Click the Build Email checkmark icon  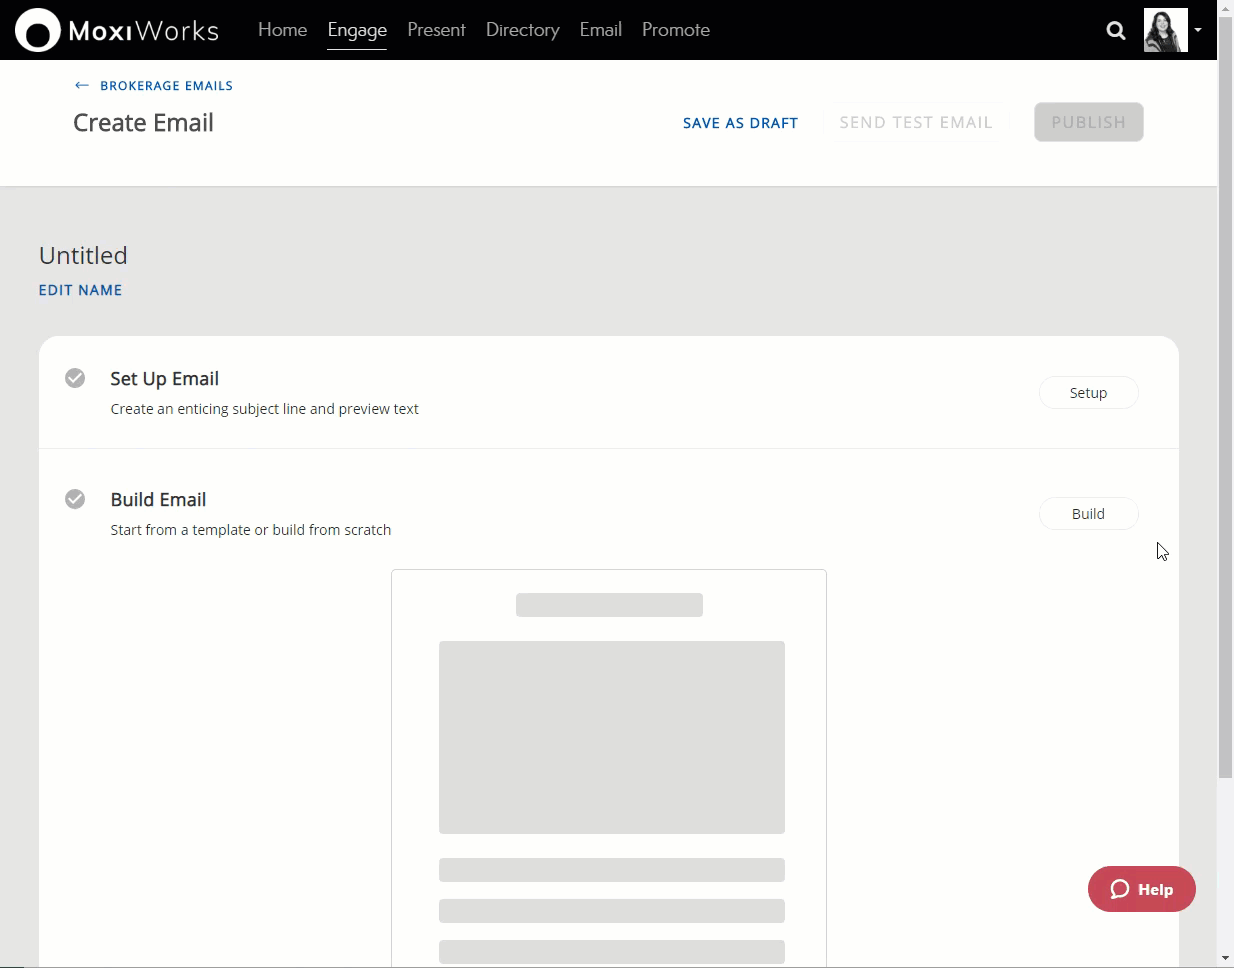point(75,499)
